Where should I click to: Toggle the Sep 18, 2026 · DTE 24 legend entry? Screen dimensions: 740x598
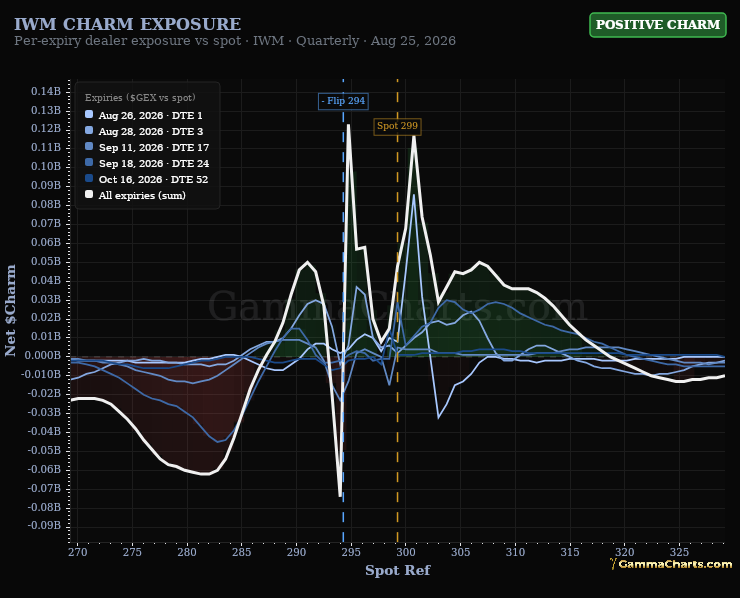(147, 163)
